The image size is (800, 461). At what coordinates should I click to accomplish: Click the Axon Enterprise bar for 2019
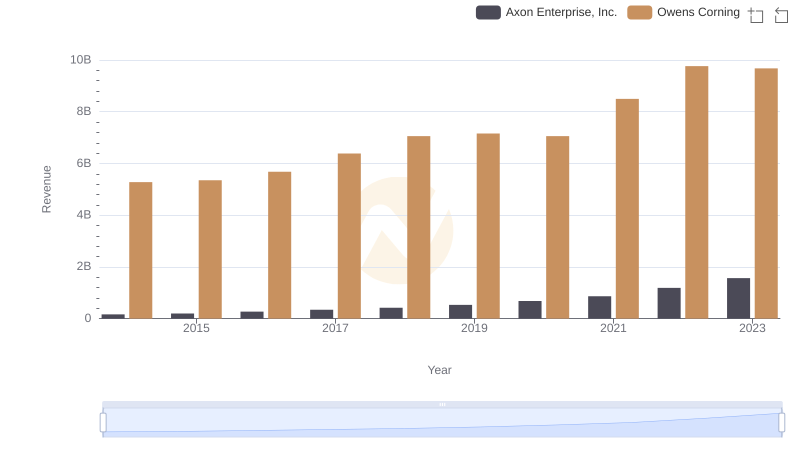pos(461,312)
